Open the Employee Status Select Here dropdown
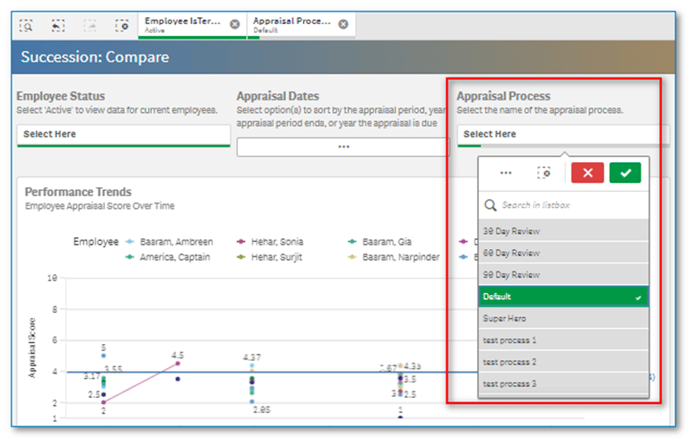 point(124,135)
